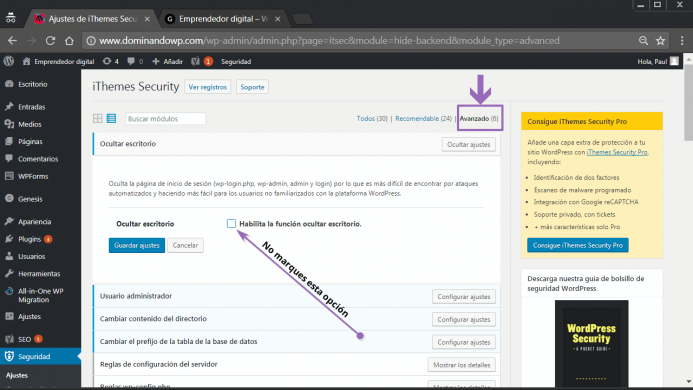The width and height of the screenshot is (693, 390).
Task: Click Añadir in the admin bar
Action: click(x=168, y=61)
